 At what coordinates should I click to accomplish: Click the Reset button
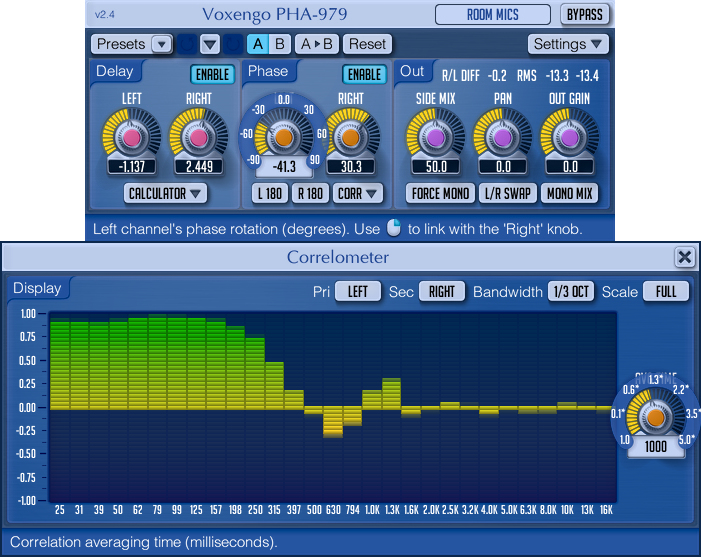click(367, 44)
